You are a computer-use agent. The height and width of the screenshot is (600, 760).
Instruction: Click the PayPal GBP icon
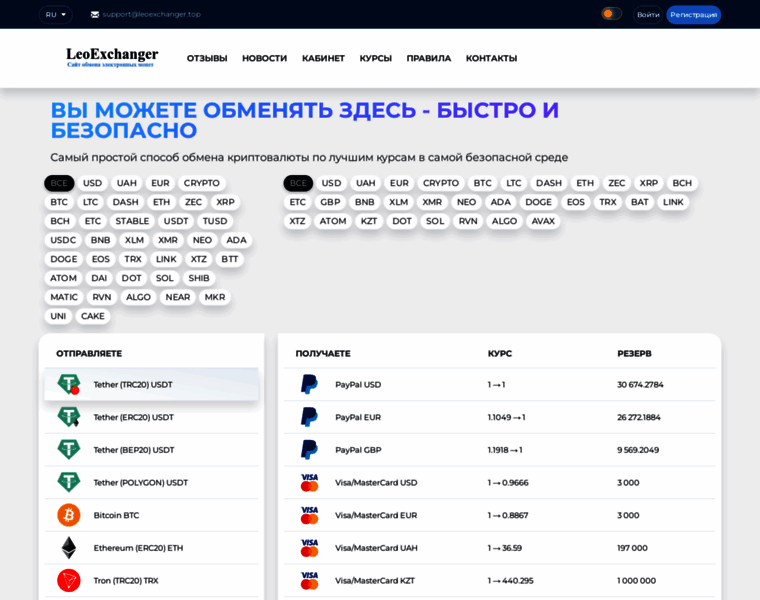tap(309, 450)
